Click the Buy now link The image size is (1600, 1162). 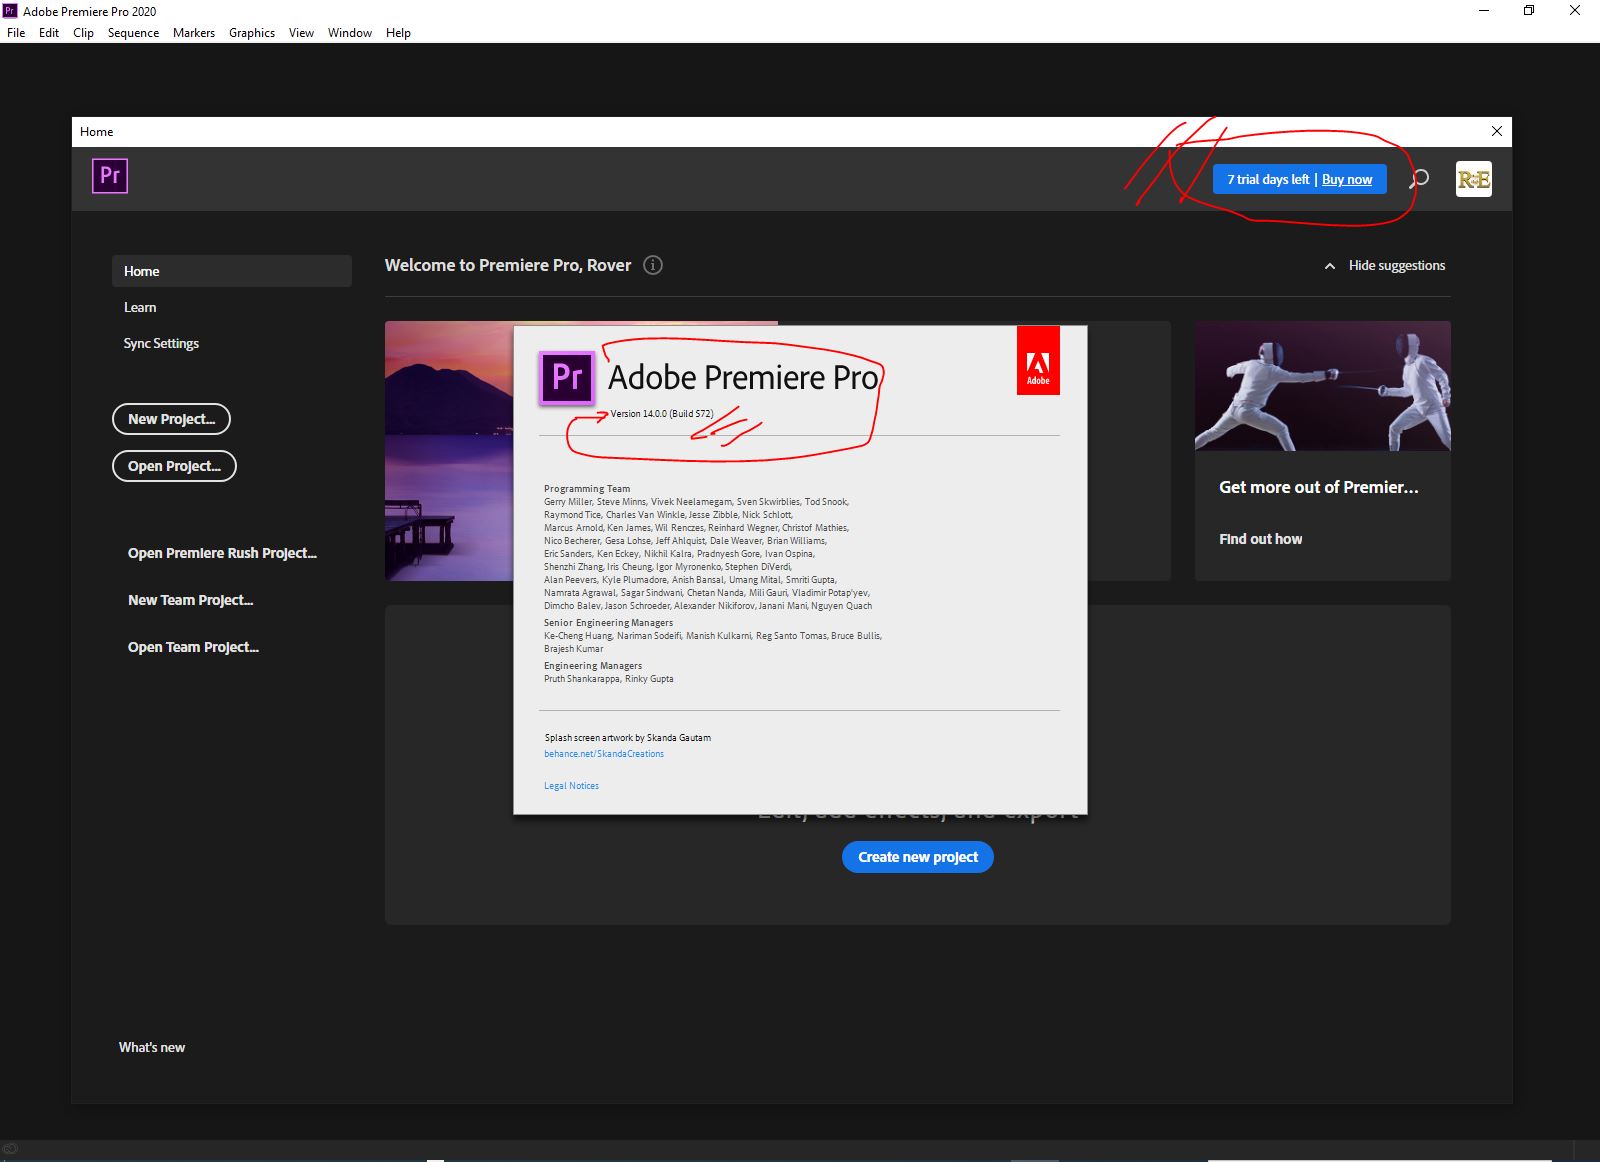pyautogui.click(x=1347, y=180)
